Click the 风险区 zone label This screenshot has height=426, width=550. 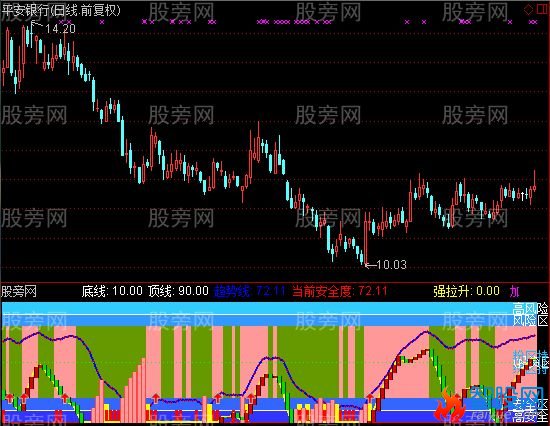(530, 320)
